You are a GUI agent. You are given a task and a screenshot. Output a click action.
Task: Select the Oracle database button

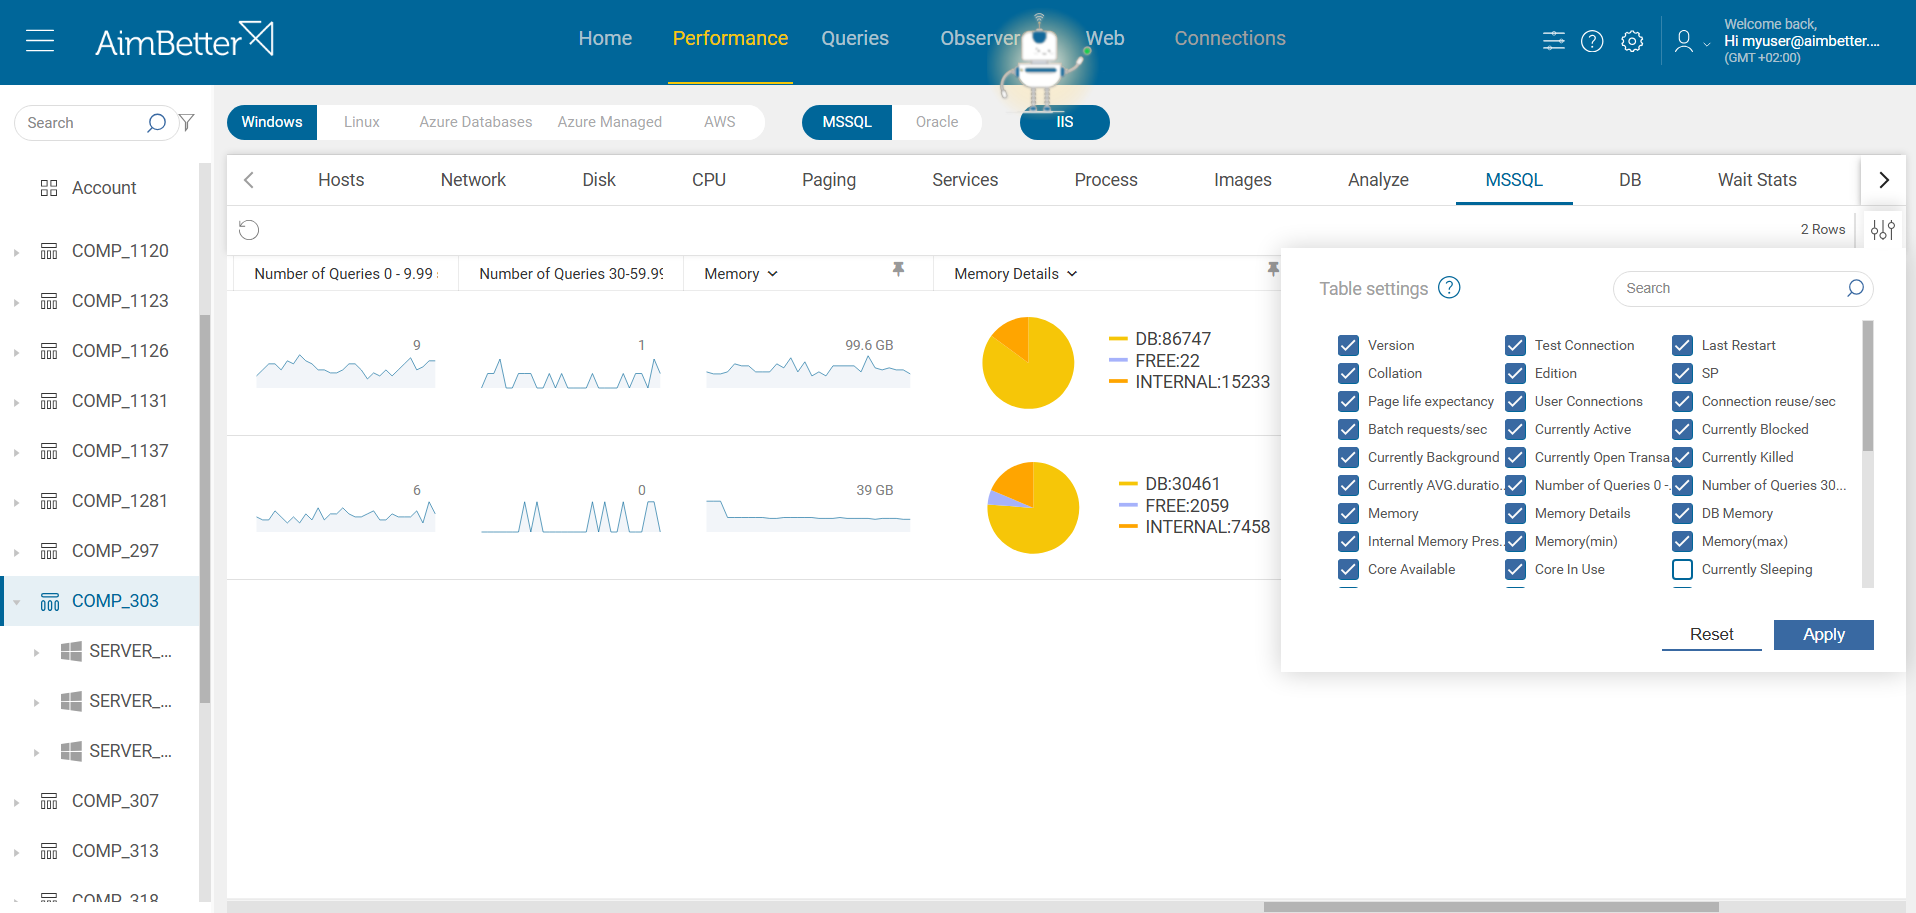[937, 122]
